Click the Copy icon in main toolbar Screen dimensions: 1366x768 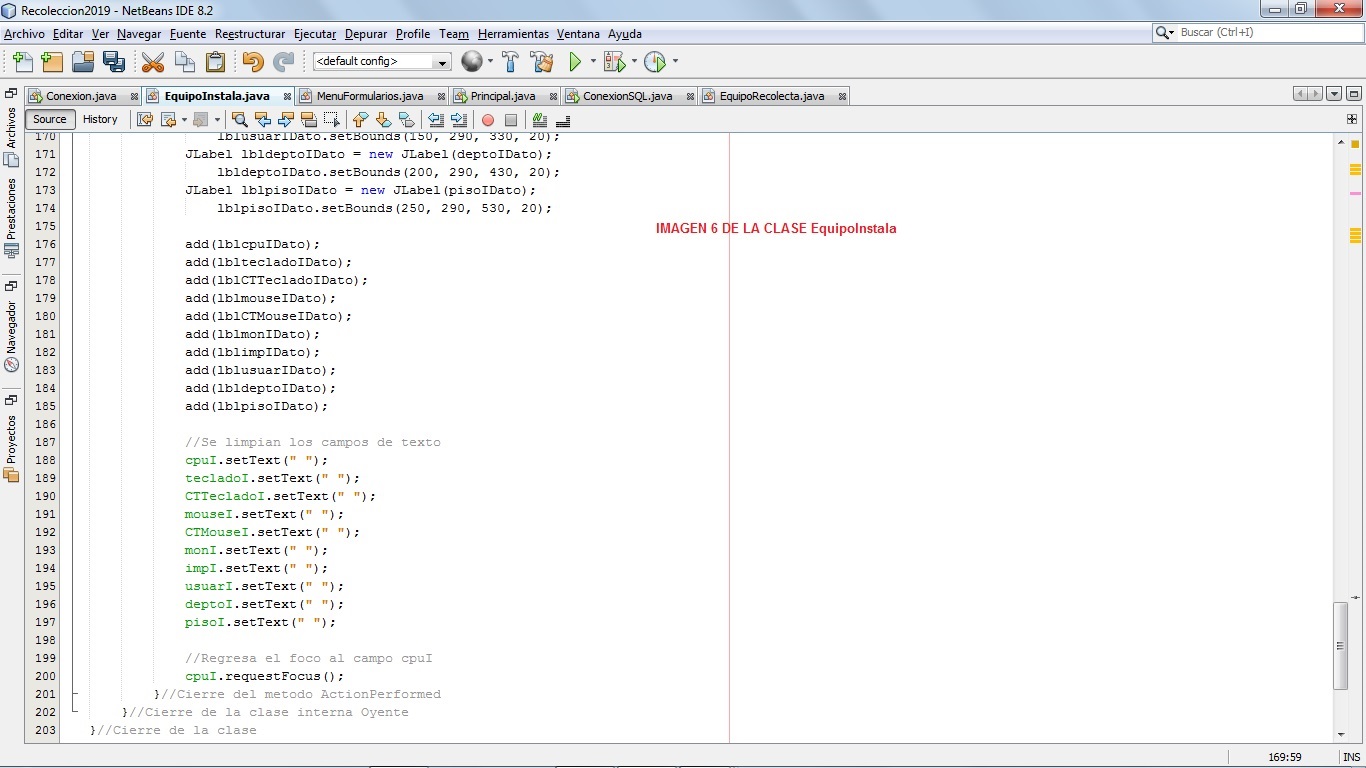(x=184, y=62)
